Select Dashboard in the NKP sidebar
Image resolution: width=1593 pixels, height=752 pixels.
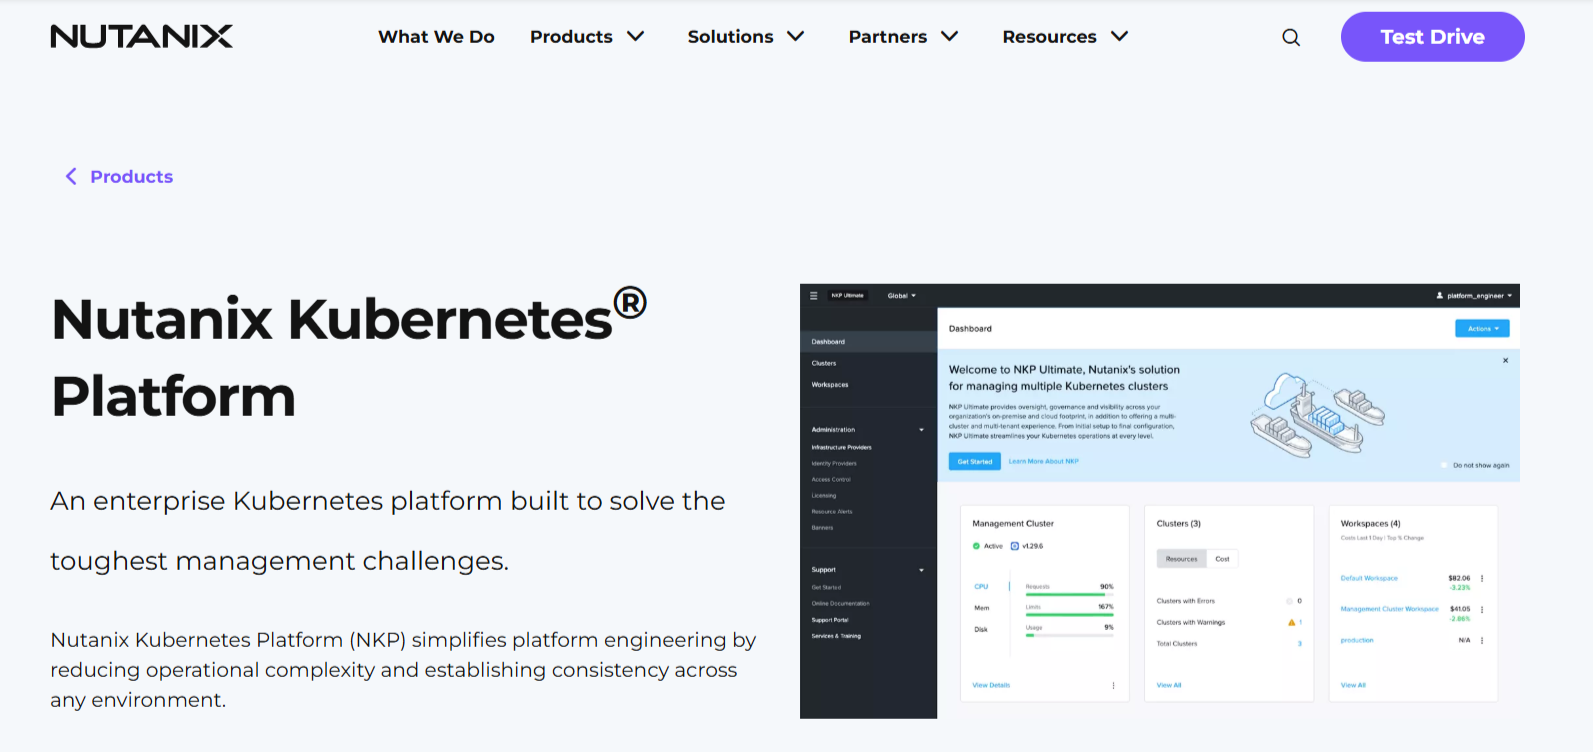(868, 342)
